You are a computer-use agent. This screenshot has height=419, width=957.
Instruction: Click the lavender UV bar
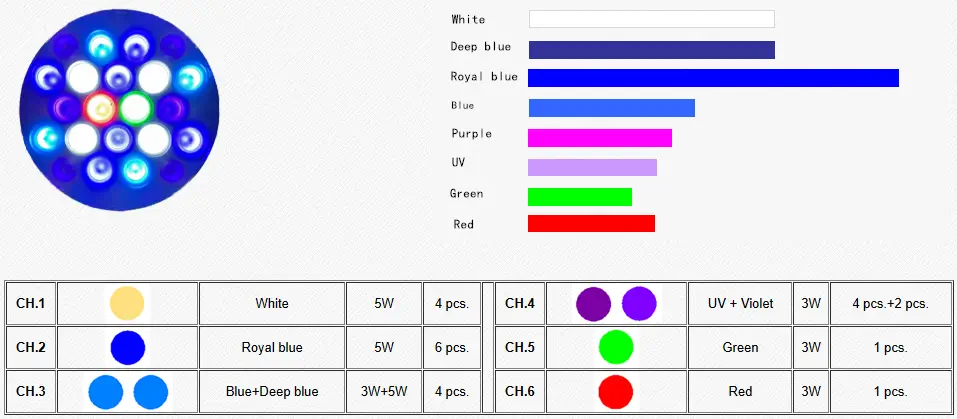[592, 167]
